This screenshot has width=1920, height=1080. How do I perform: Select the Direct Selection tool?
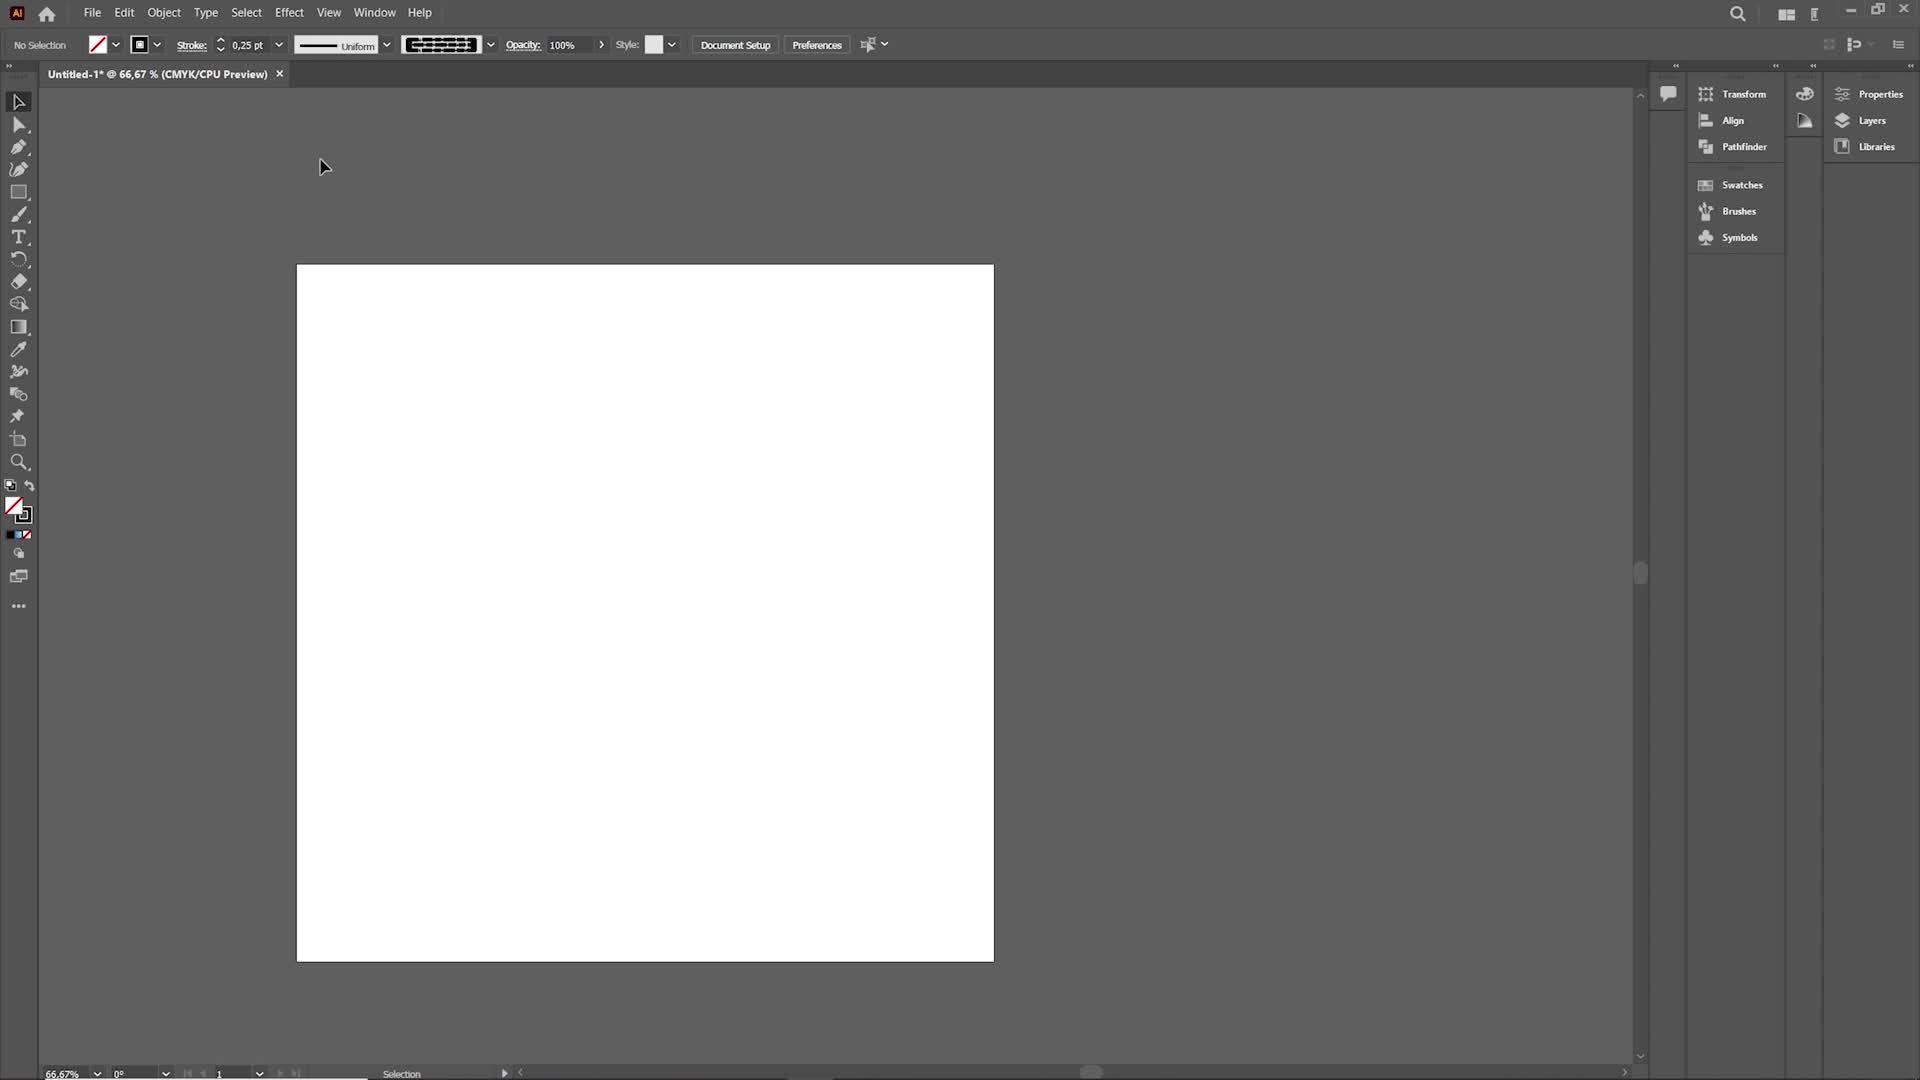18,125
